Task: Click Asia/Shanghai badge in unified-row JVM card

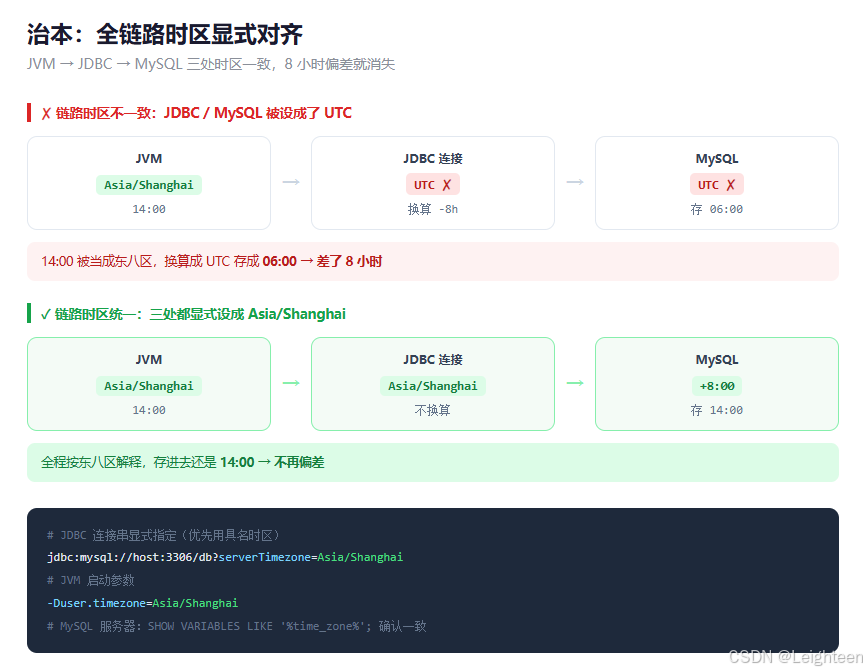Action: (149, 386)
